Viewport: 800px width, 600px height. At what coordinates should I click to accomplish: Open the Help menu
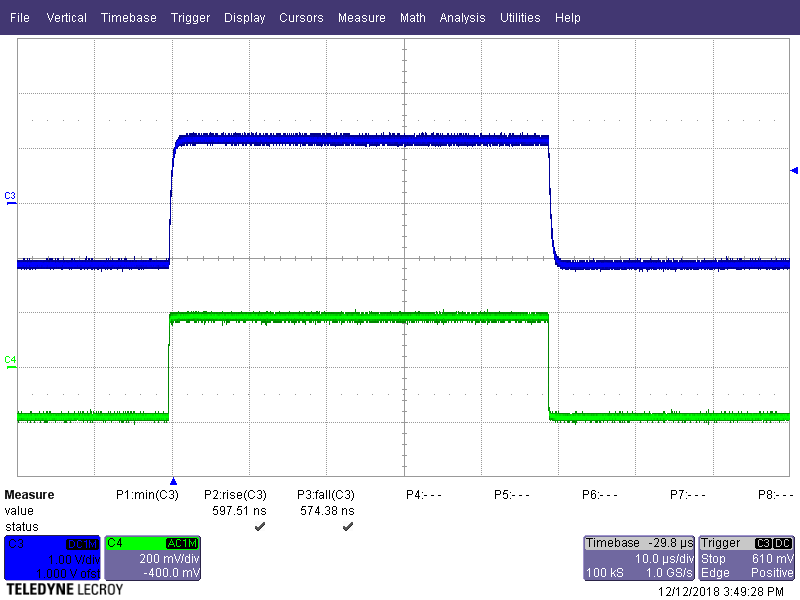click(x=567, y=18)
